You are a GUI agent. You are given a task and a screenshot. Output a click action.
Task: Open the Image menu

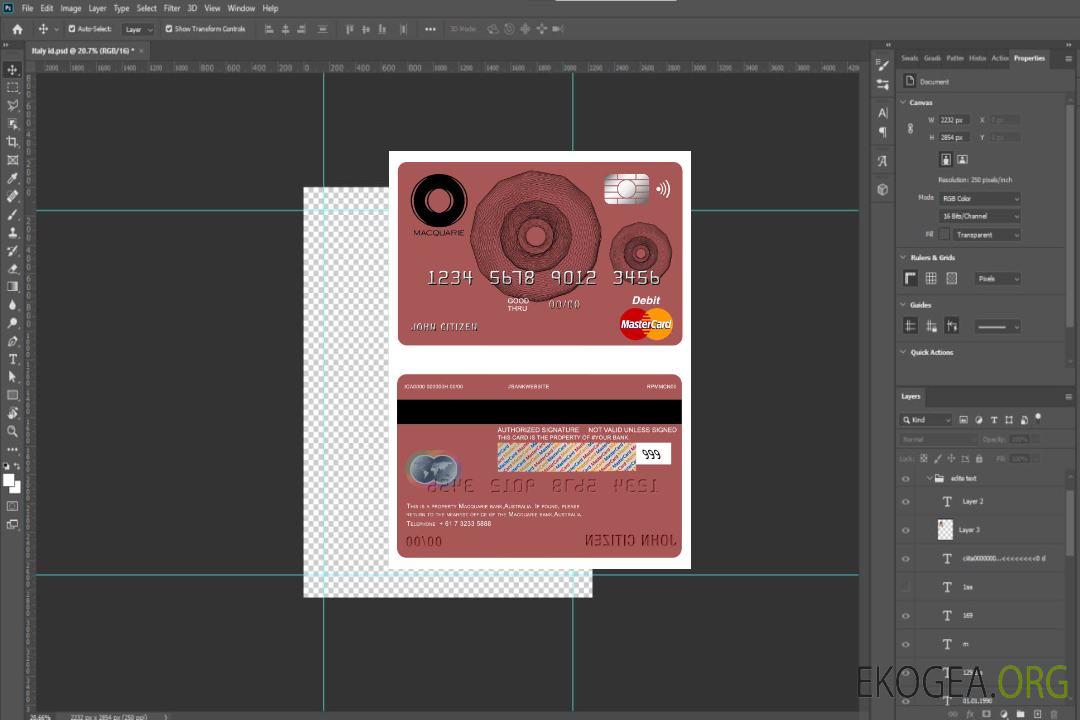(71, 8)
